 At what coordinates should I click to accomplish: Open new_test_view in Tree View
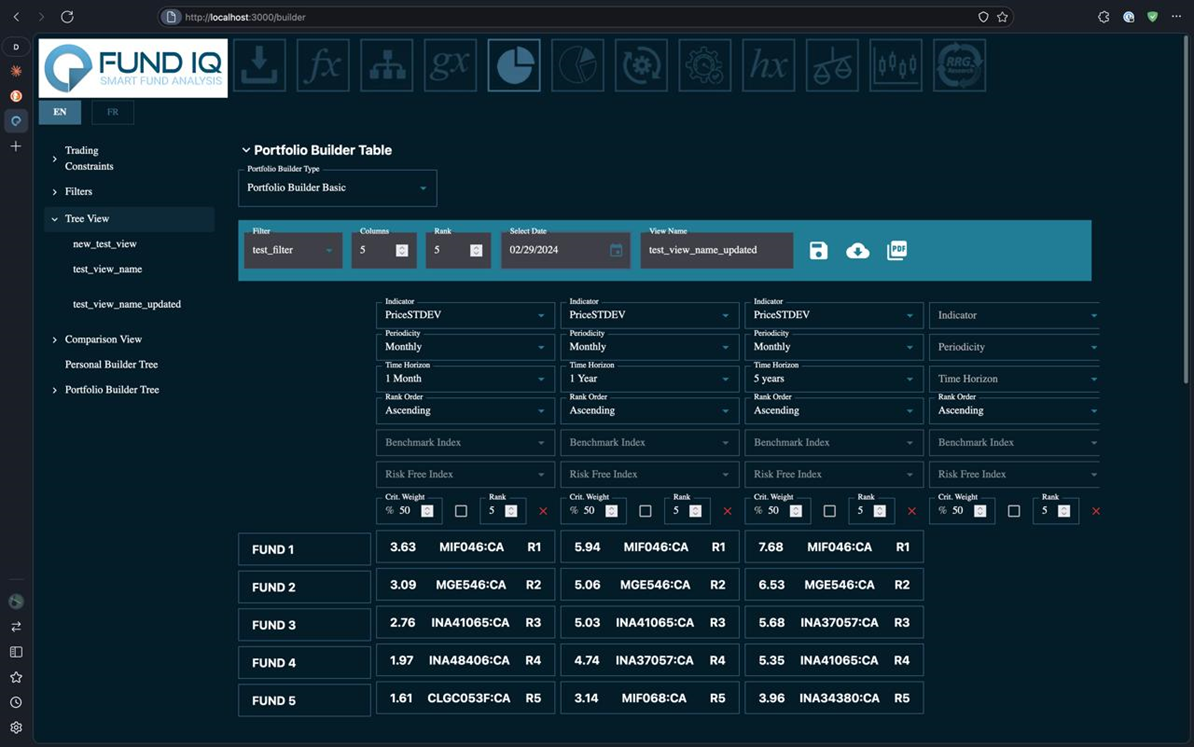105,244
